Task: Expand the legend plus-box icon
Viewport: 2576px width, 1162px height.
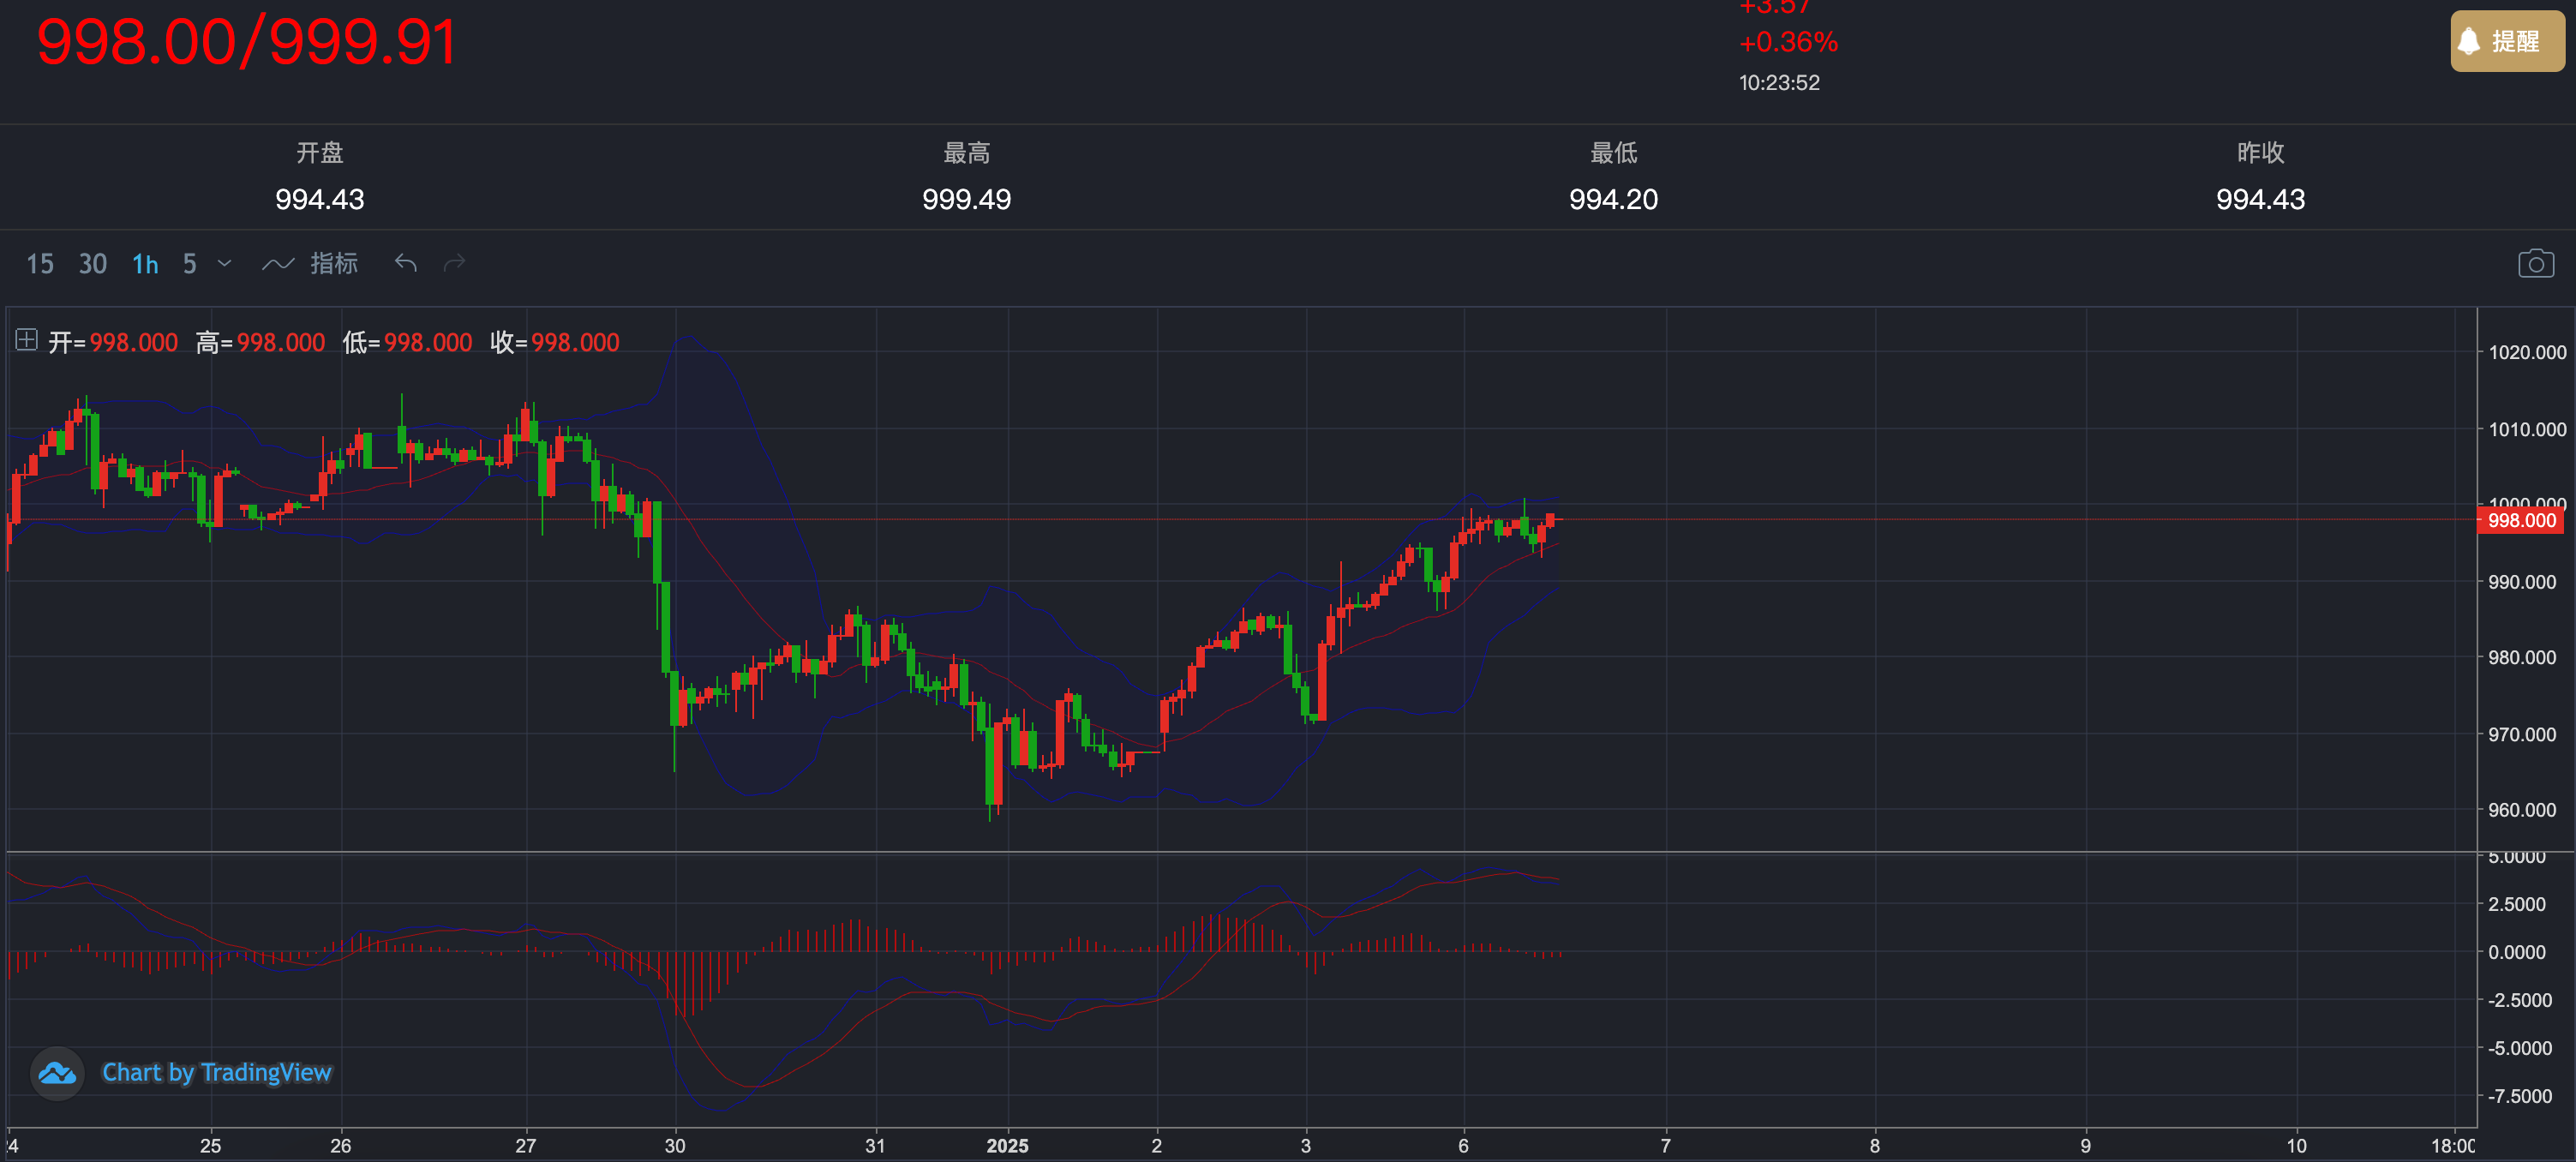Action: (x=27, y=340)
